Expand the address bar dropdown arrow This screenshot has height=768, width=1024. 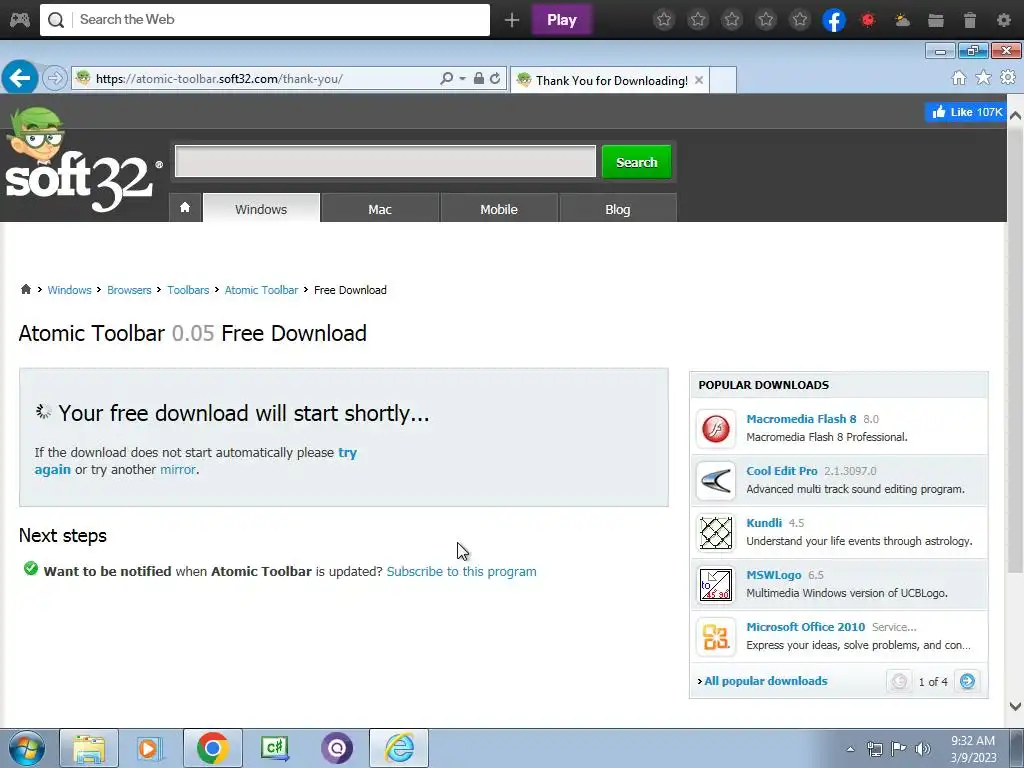[x=462, y=78]
